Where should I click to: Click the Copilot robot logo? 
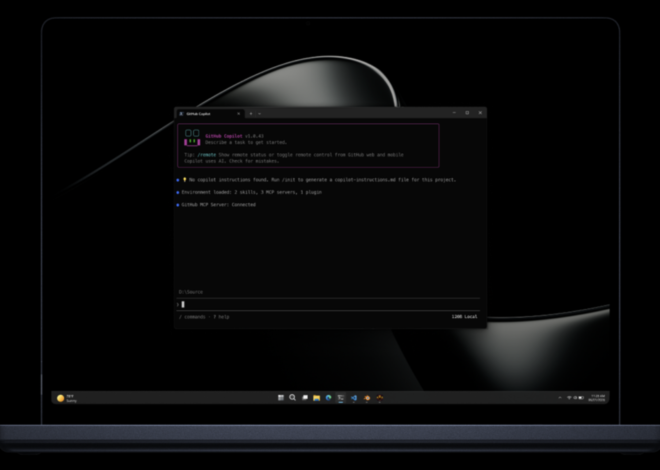point(192,138)
